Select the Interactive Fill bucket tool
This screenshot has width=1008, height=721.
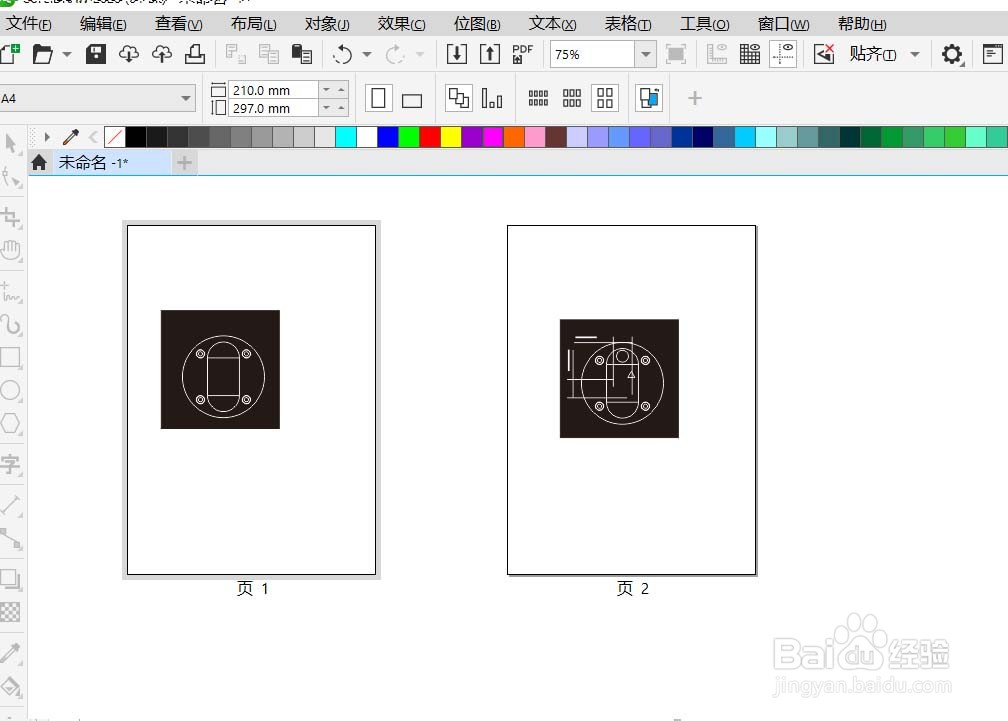click(11, 686)
